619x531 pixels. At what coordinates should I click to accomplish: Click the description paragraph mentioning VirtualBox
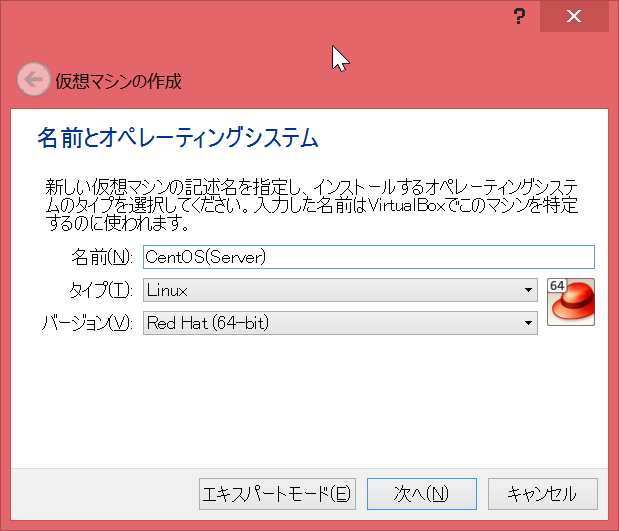point(311,205)
